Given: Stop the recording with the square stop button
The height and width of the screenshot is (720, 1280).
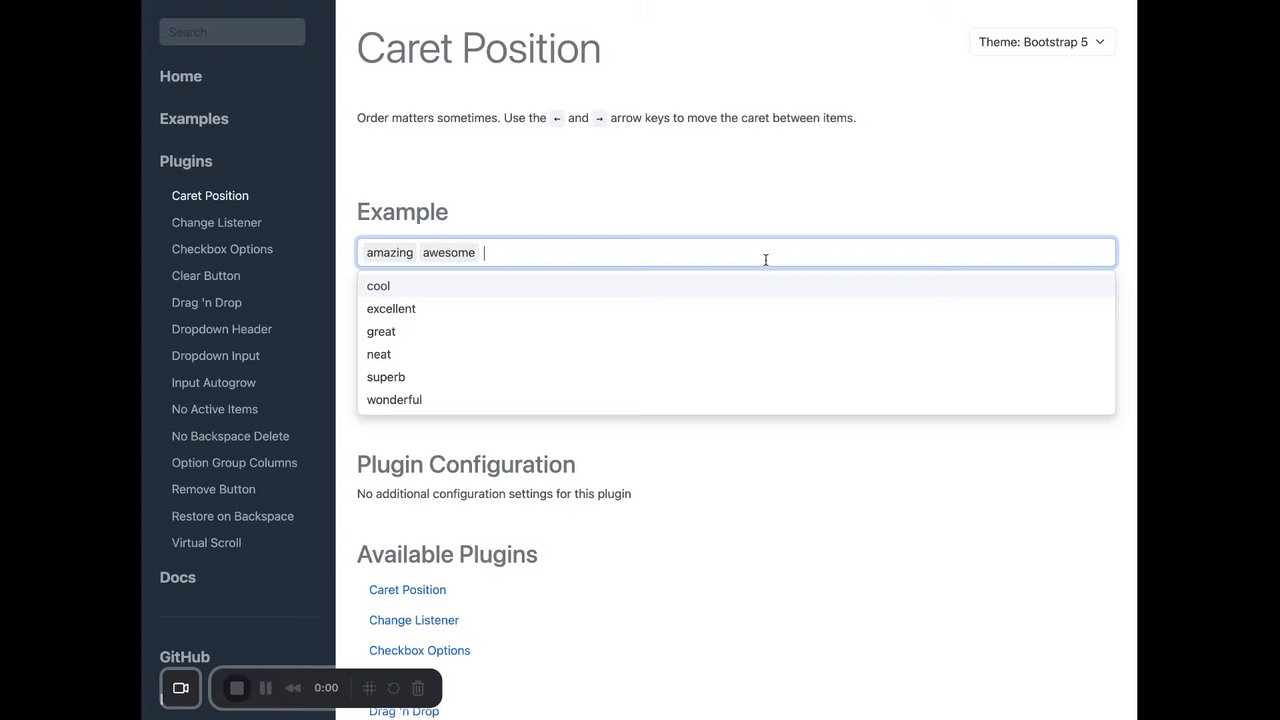Looking at the screenshot, I should pyautogui.click(x=237, y=688).
